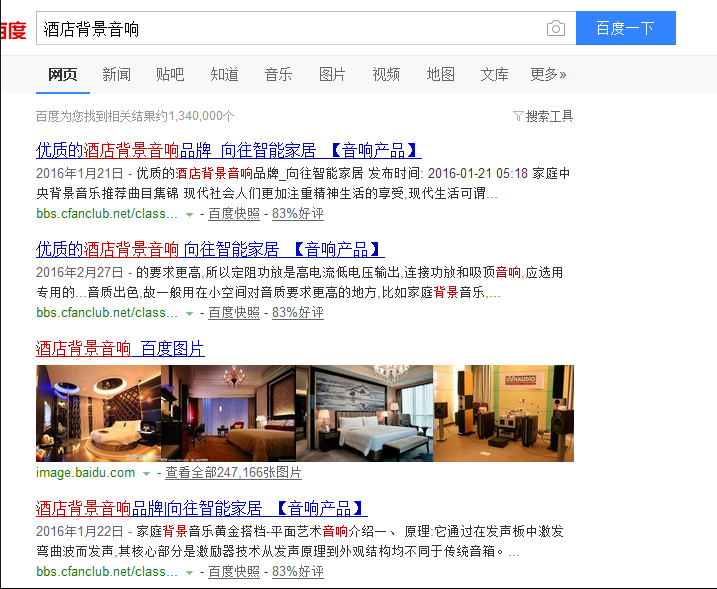Expand the dropdown arrow beside first result URL
The width and height of the screenshot is (717, 589).
[x=189, y=214]
